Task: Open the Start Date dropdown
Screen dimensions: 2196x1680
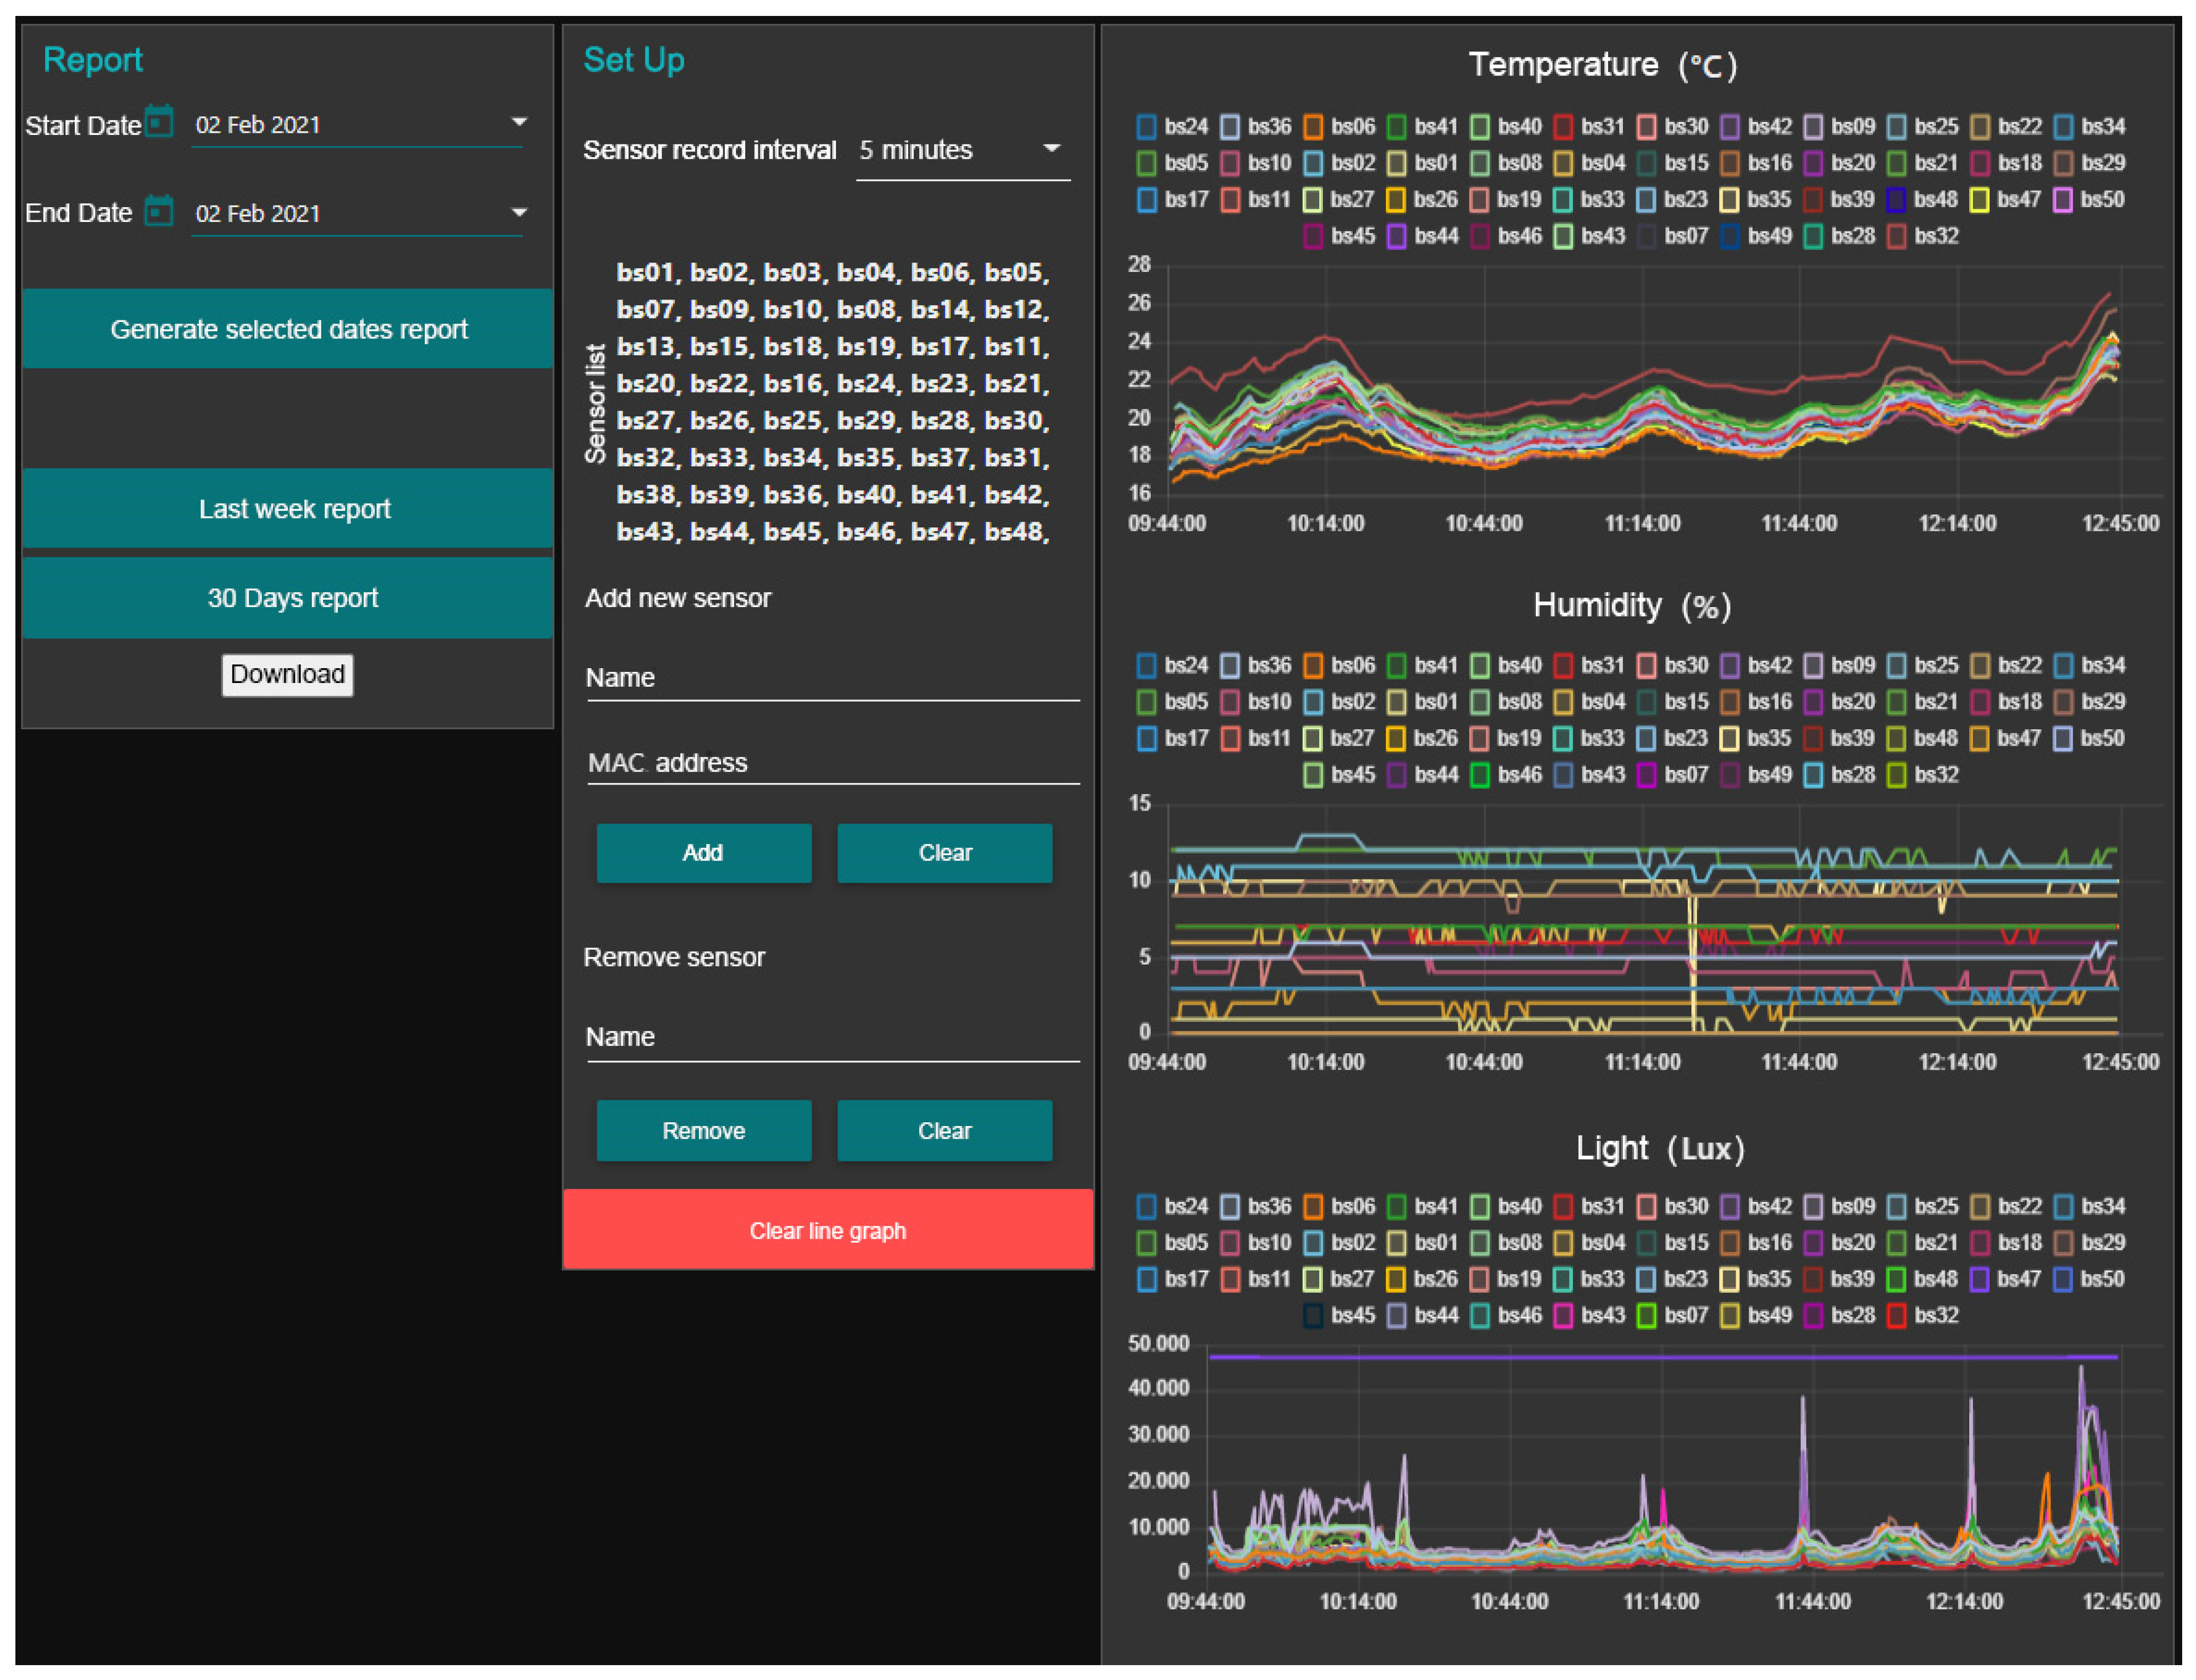Action: (x=519, y=122)
